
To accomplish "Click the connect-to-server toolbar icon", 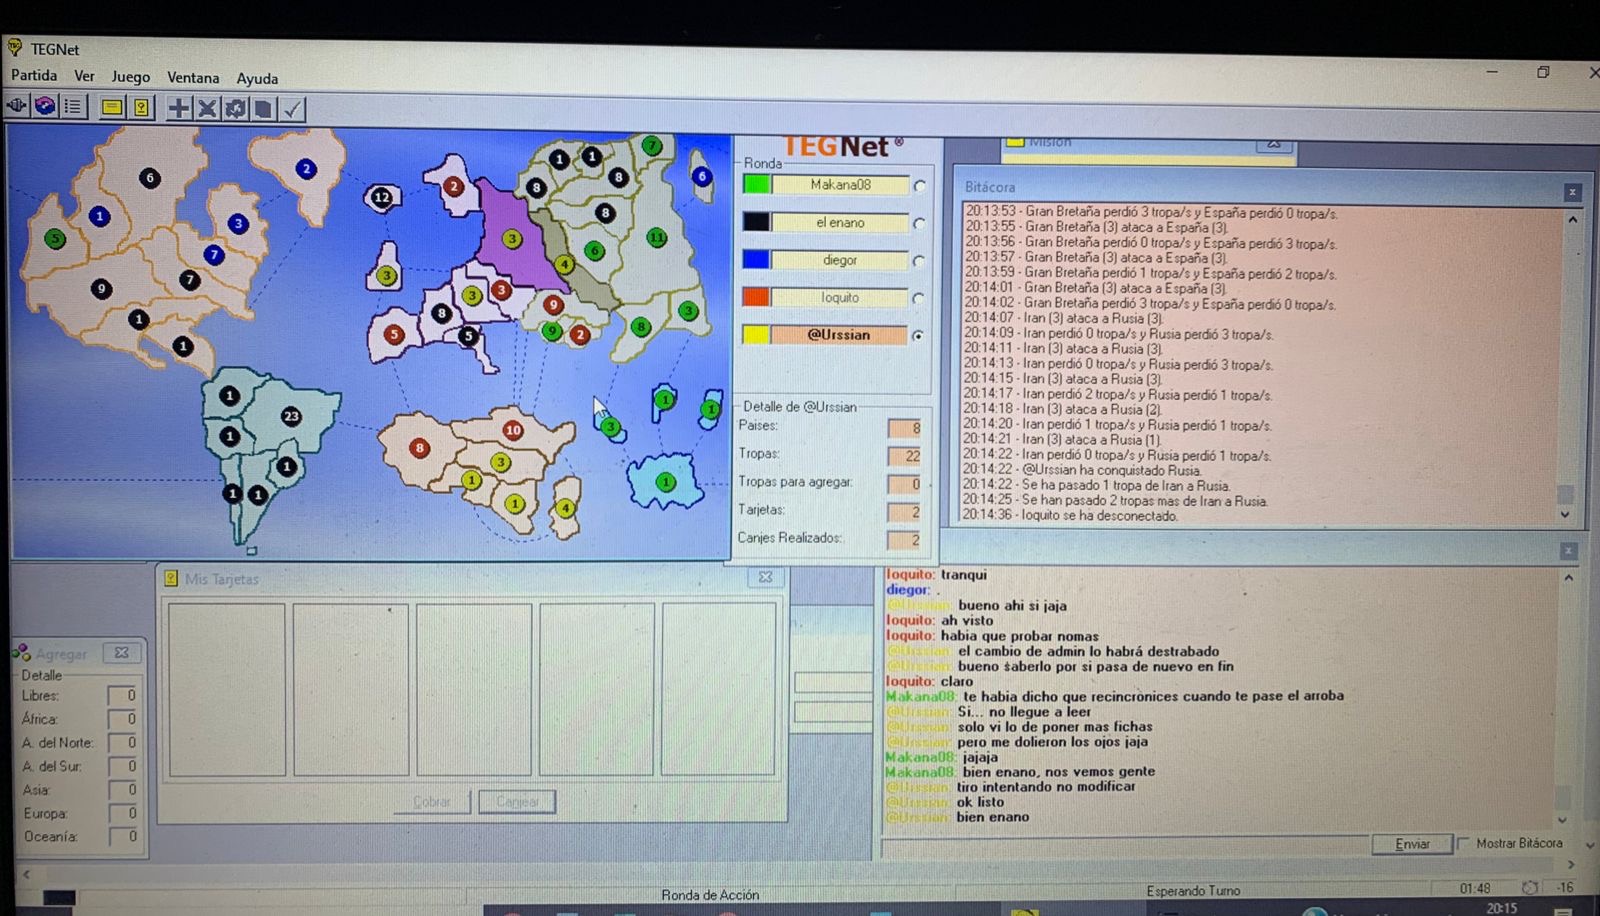I will pos(17,106).
